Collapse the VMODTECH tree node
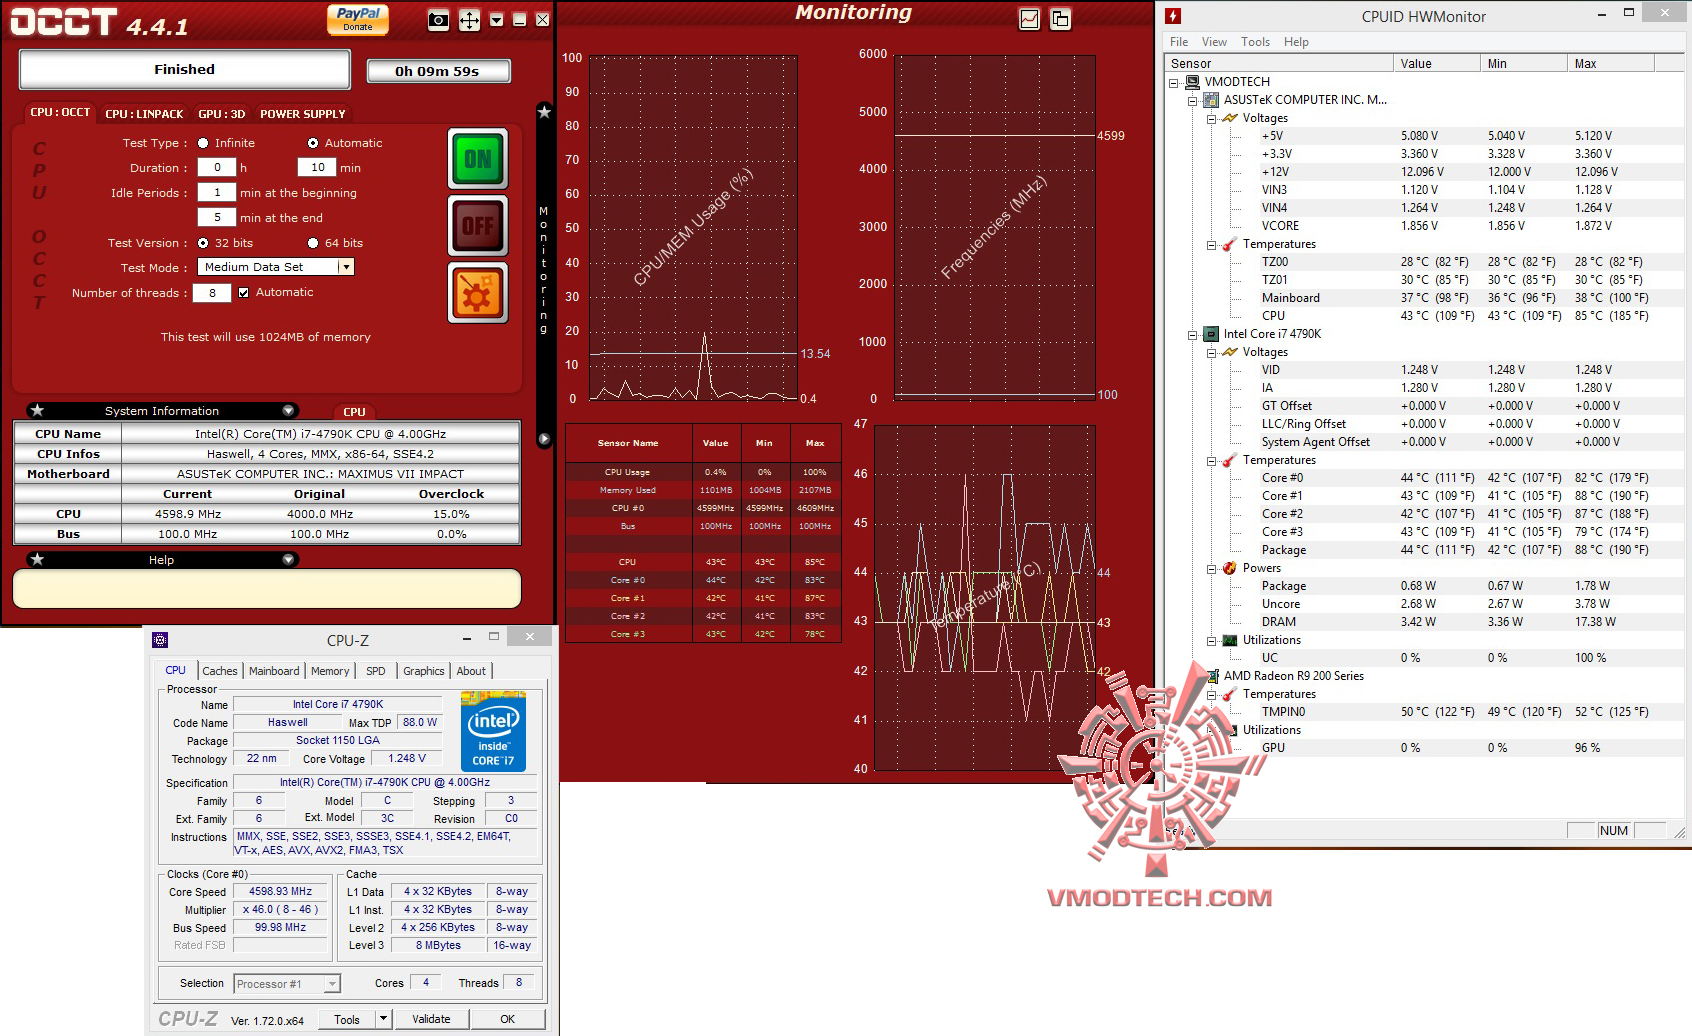 tap(1174, 82)
